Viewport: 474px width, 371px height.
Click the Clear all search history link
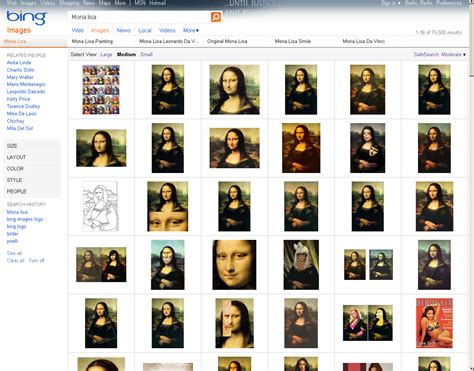[x=15, y=261]
